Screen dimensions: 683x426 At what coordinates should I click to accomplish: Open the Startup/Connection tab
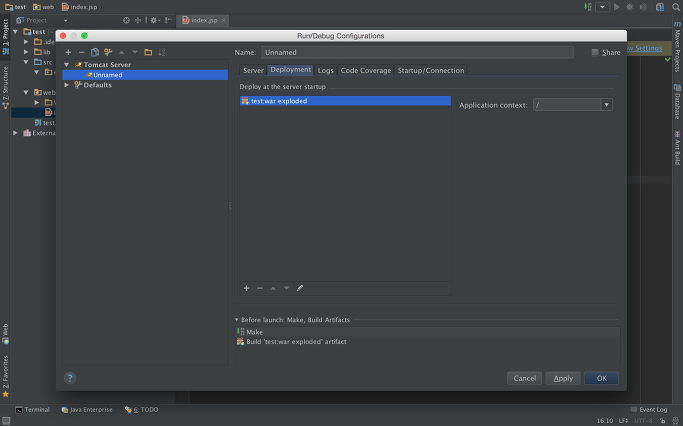click(x=430, y=71)
